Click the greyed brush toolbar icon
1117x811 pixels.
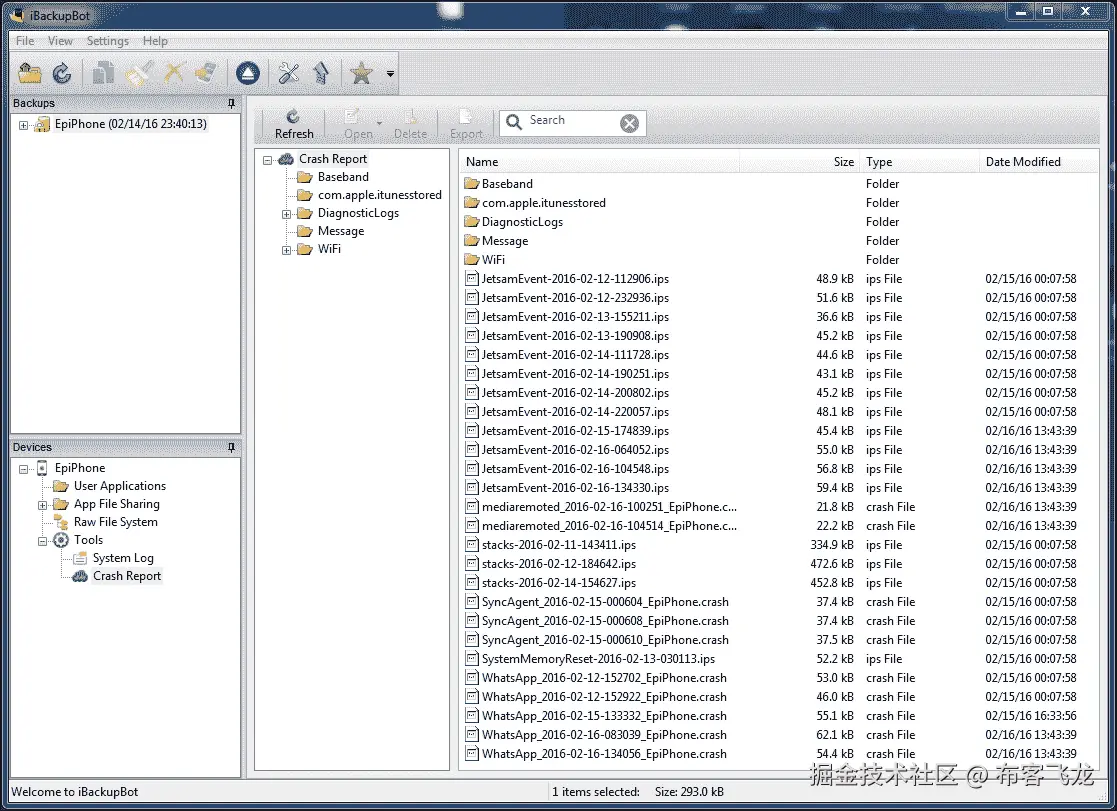pos(139,73)
